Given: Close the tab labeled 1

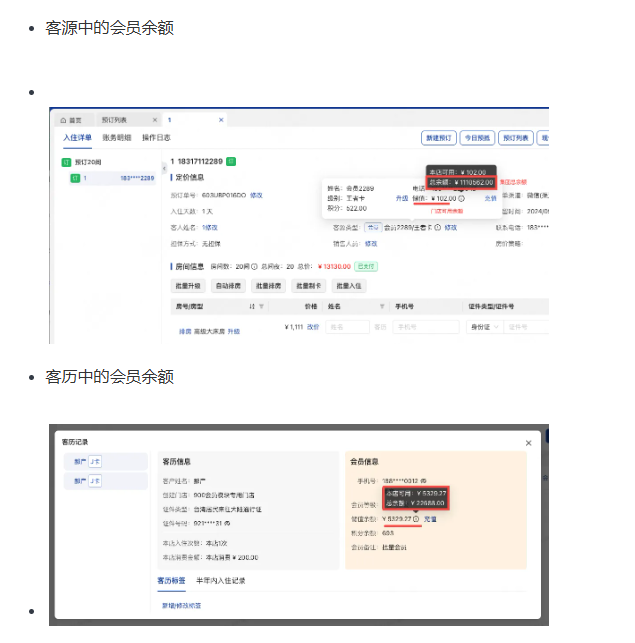Looking at the screenshot, I should (221, 120).
